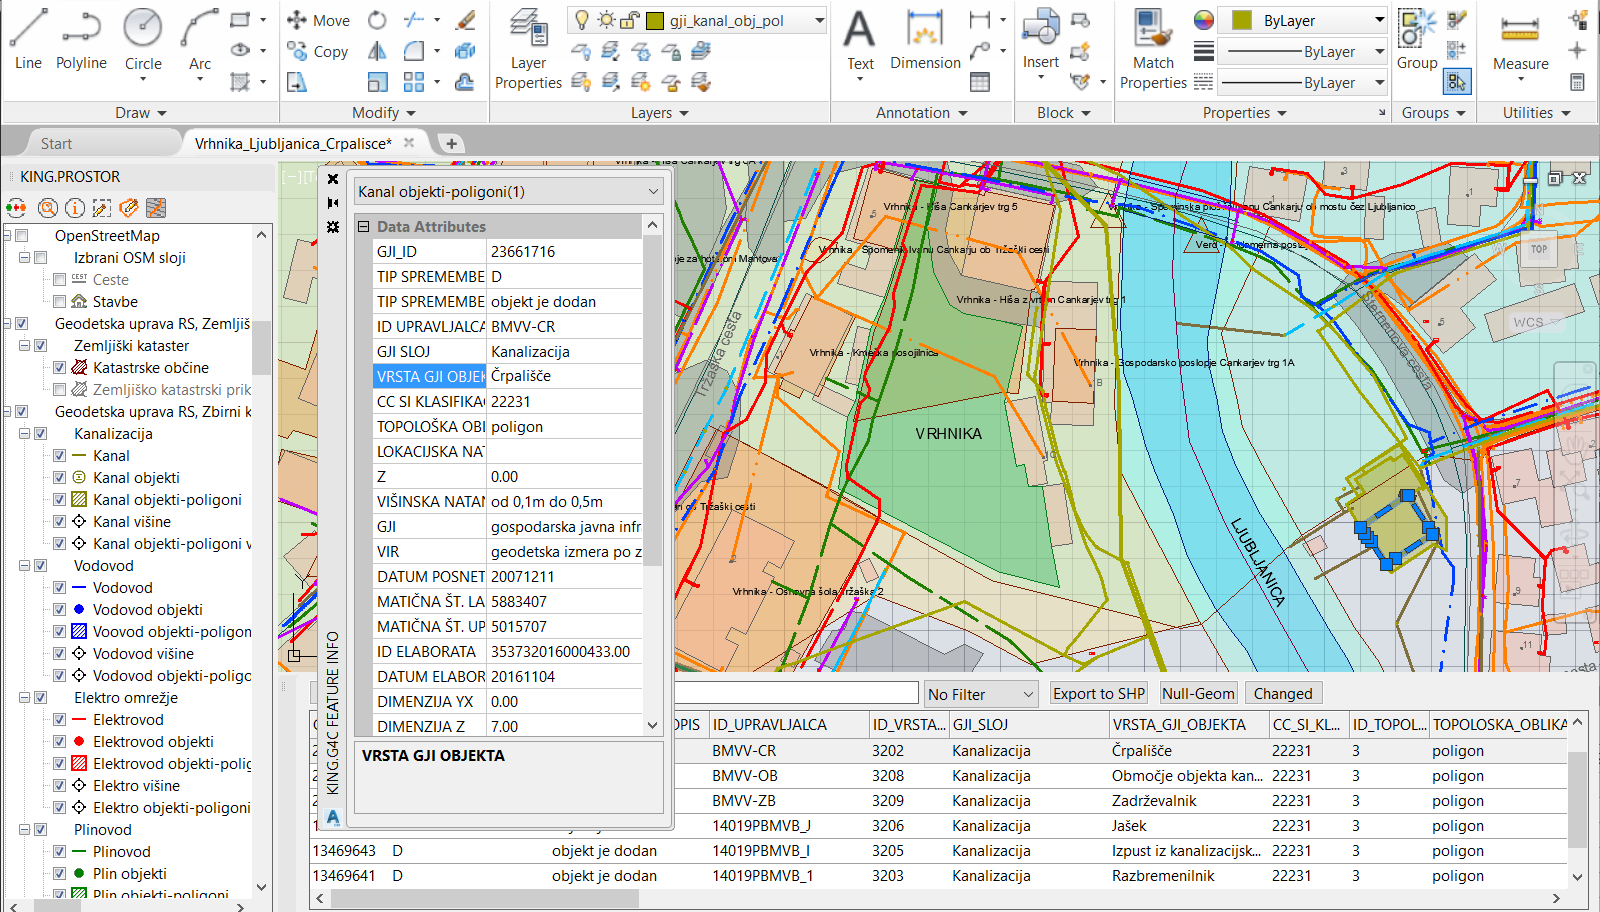
Task: Click the new drawing tab plus button
Action: [451, 143]
